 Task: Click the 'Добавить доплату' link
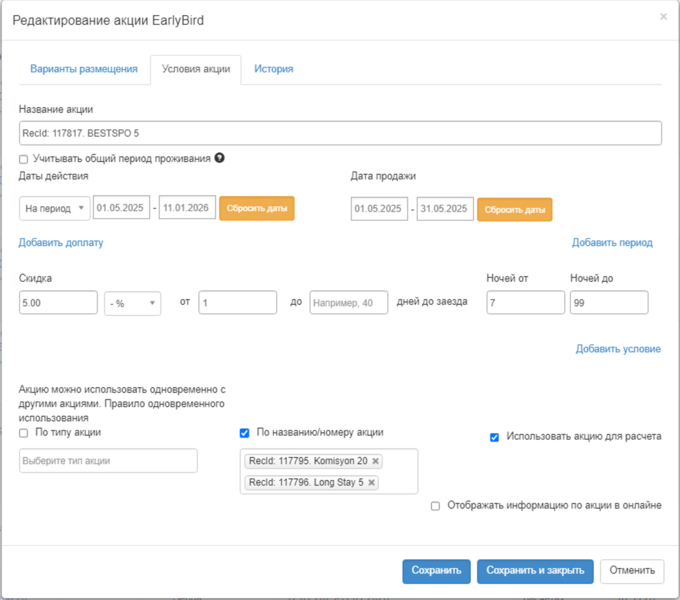click(x=61, y=242)
